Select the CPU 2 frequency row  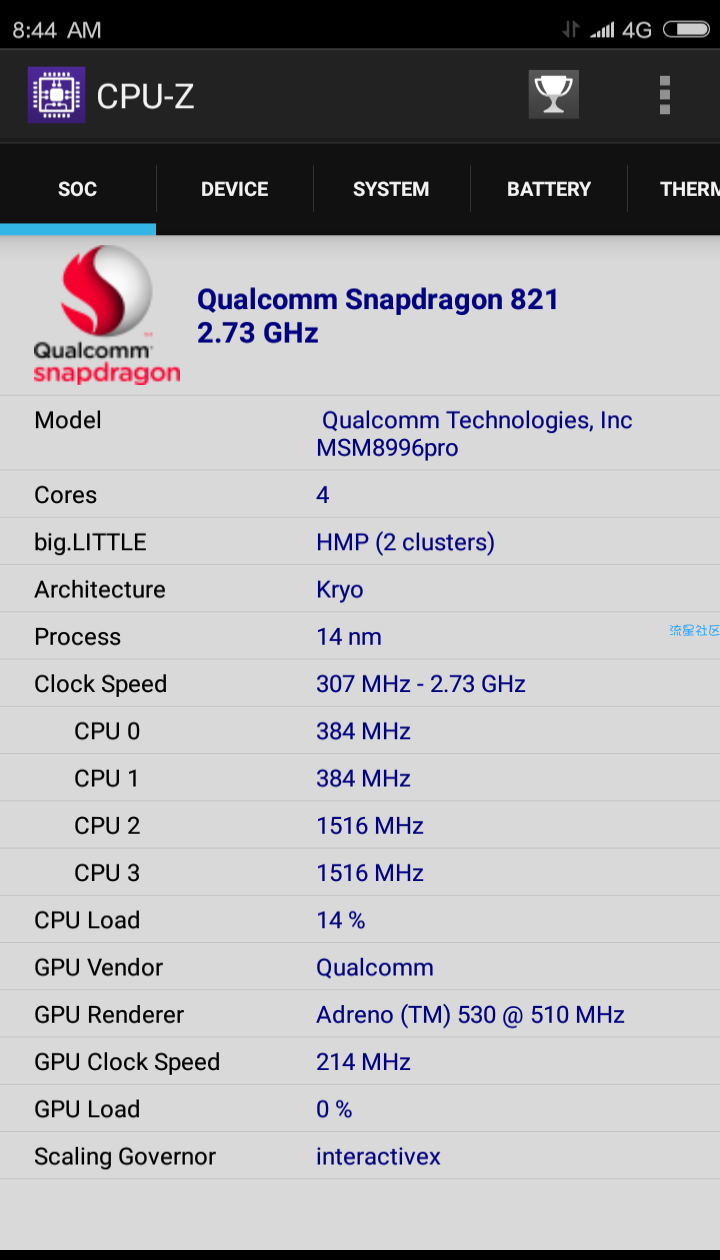pos(360,826)
